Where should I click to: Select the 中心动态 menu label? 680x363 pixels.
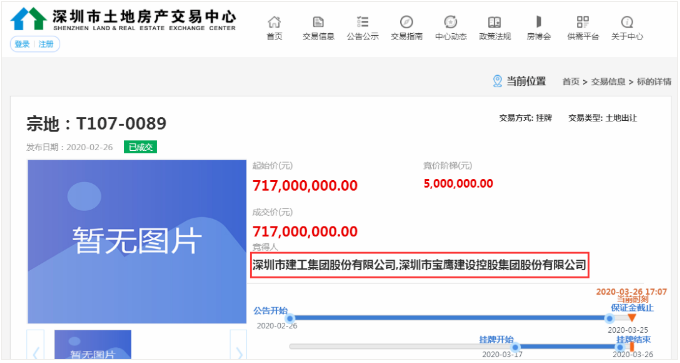(451, 36)
